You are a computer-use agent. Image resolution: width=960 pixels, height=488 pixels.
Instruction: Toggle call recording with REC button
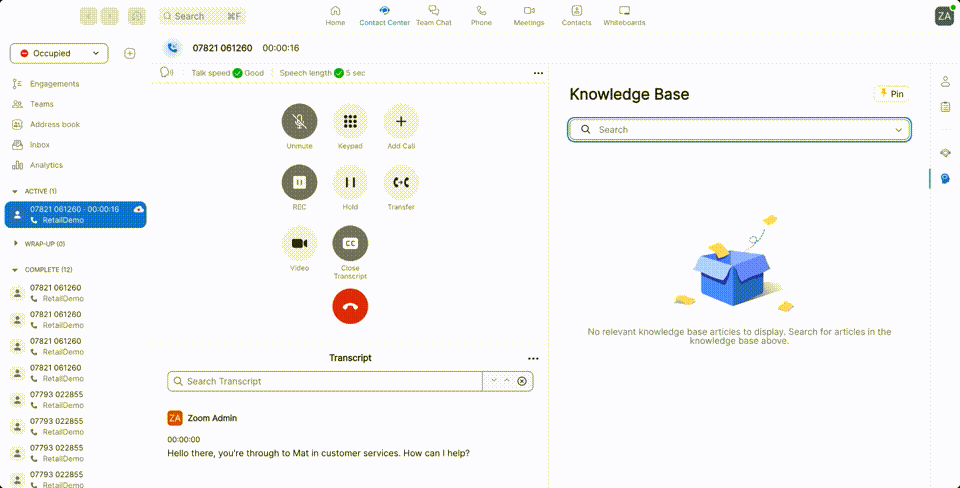tap(299, 183)
